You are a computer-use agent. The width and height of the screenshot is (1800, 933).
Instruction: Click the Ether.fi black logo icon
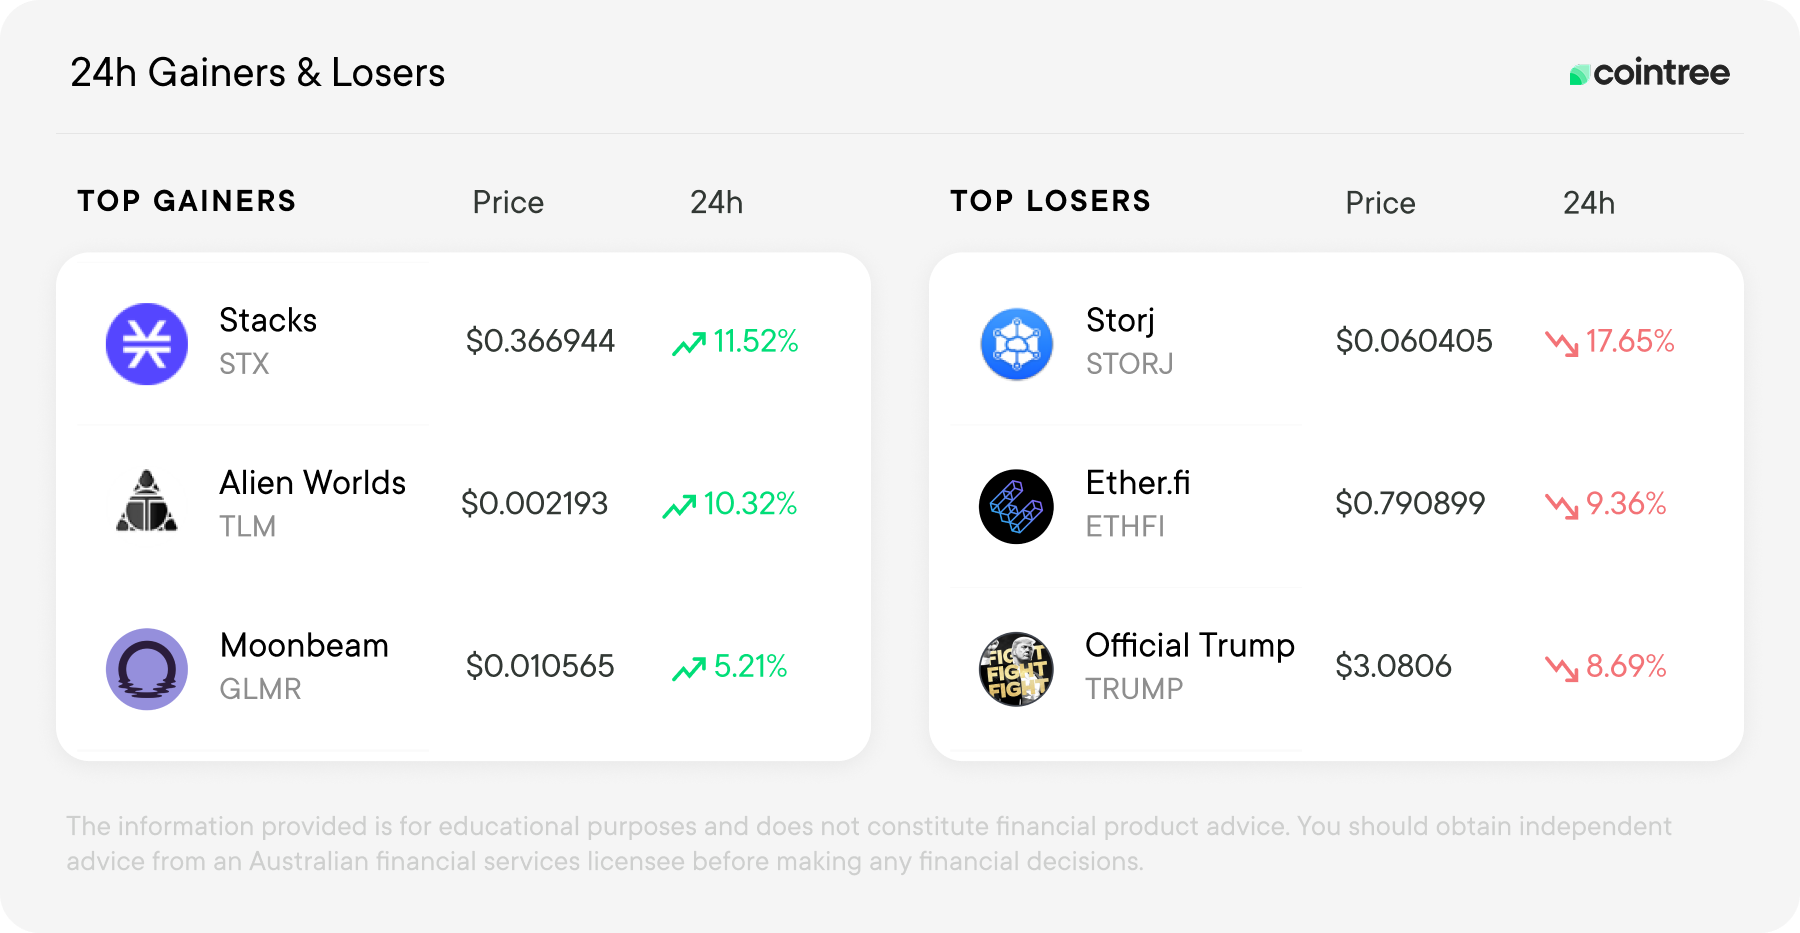point(1017,507)
